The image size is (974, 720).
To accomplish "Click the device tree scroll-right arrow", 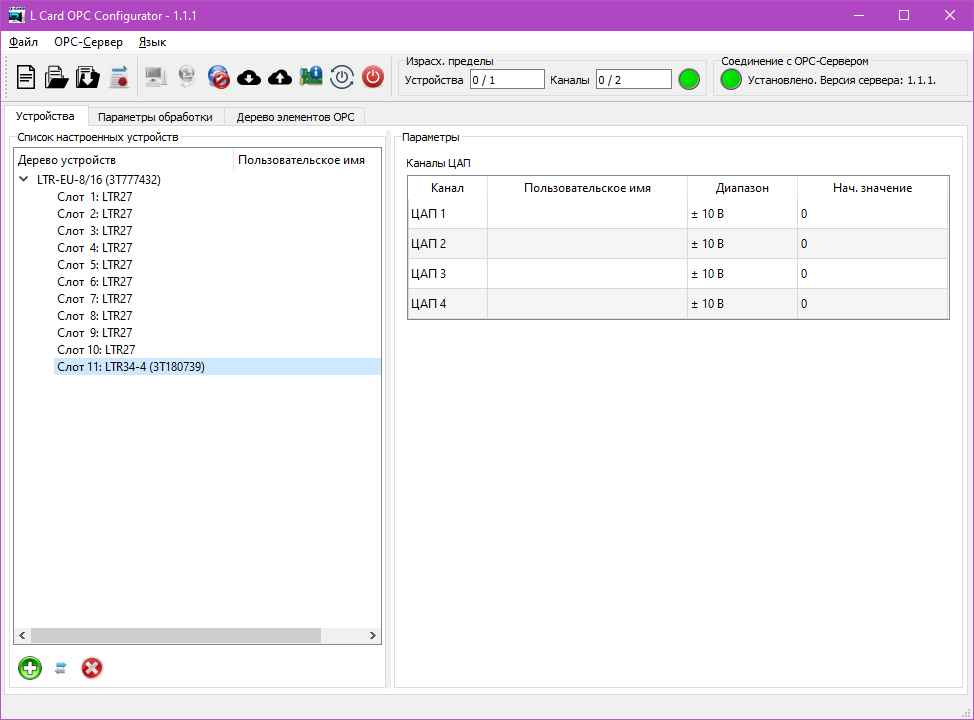I will (x=373, y=636).
